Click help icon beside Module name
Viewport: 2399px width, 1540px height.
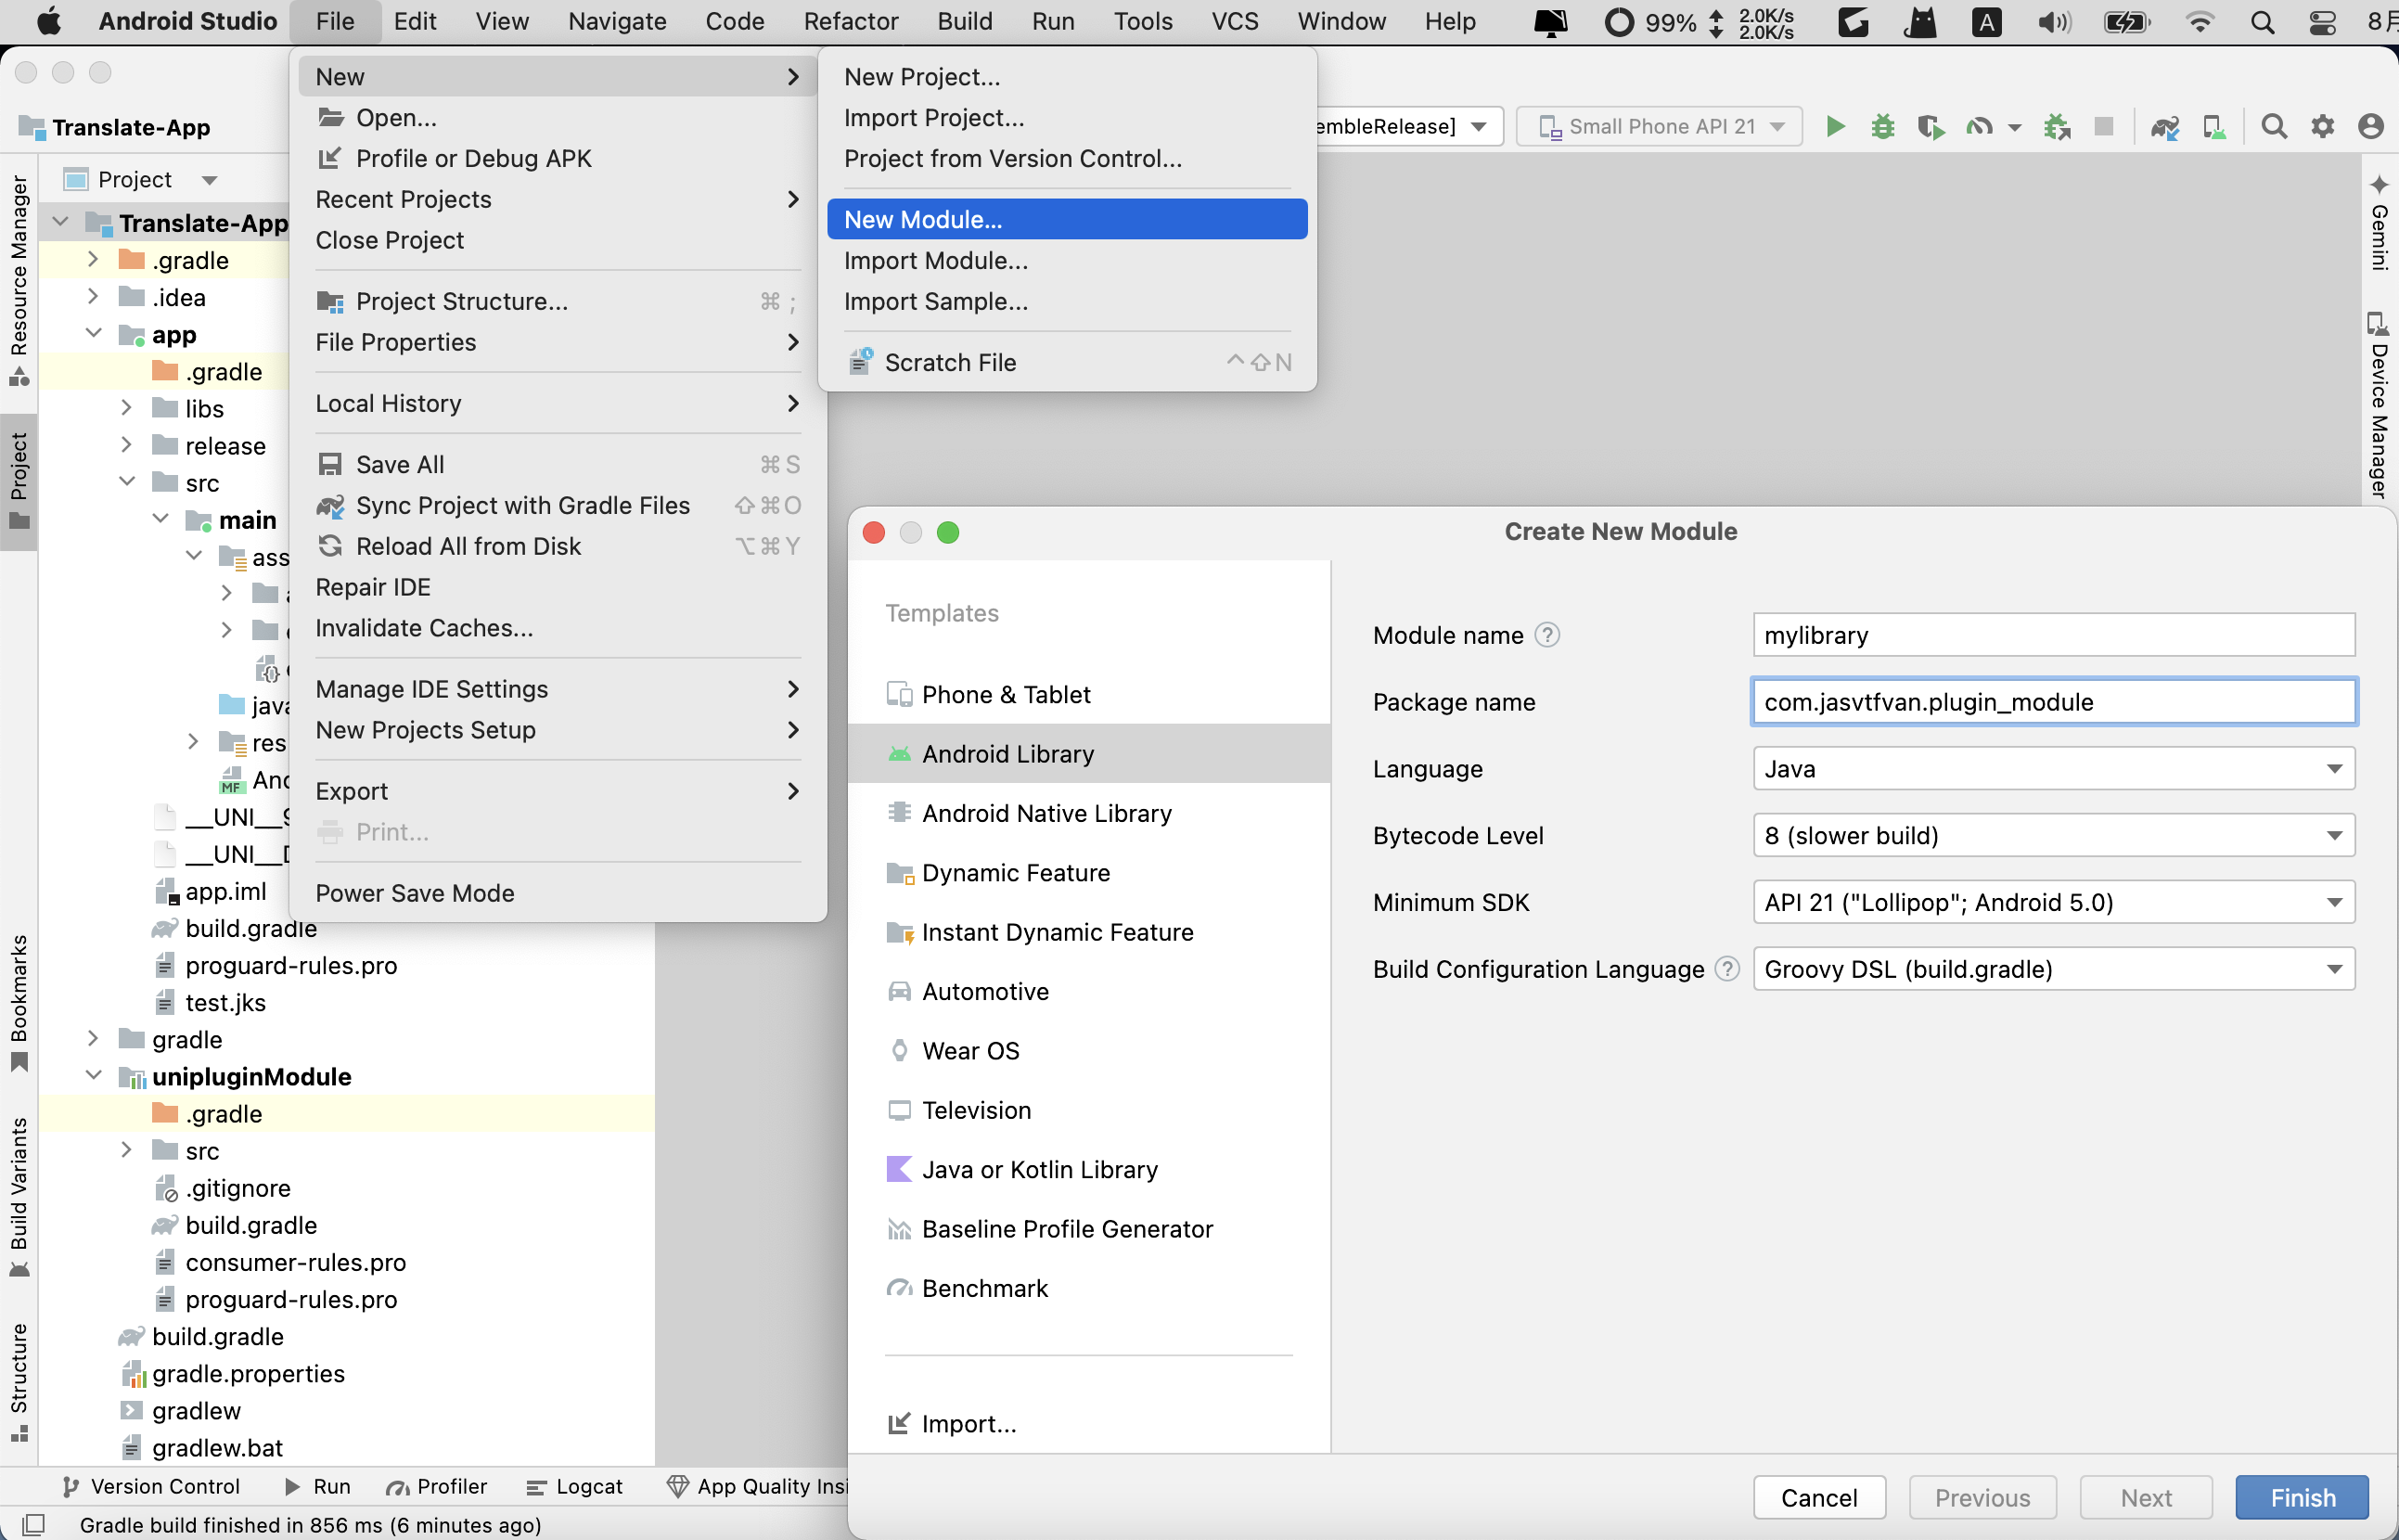1546,635
